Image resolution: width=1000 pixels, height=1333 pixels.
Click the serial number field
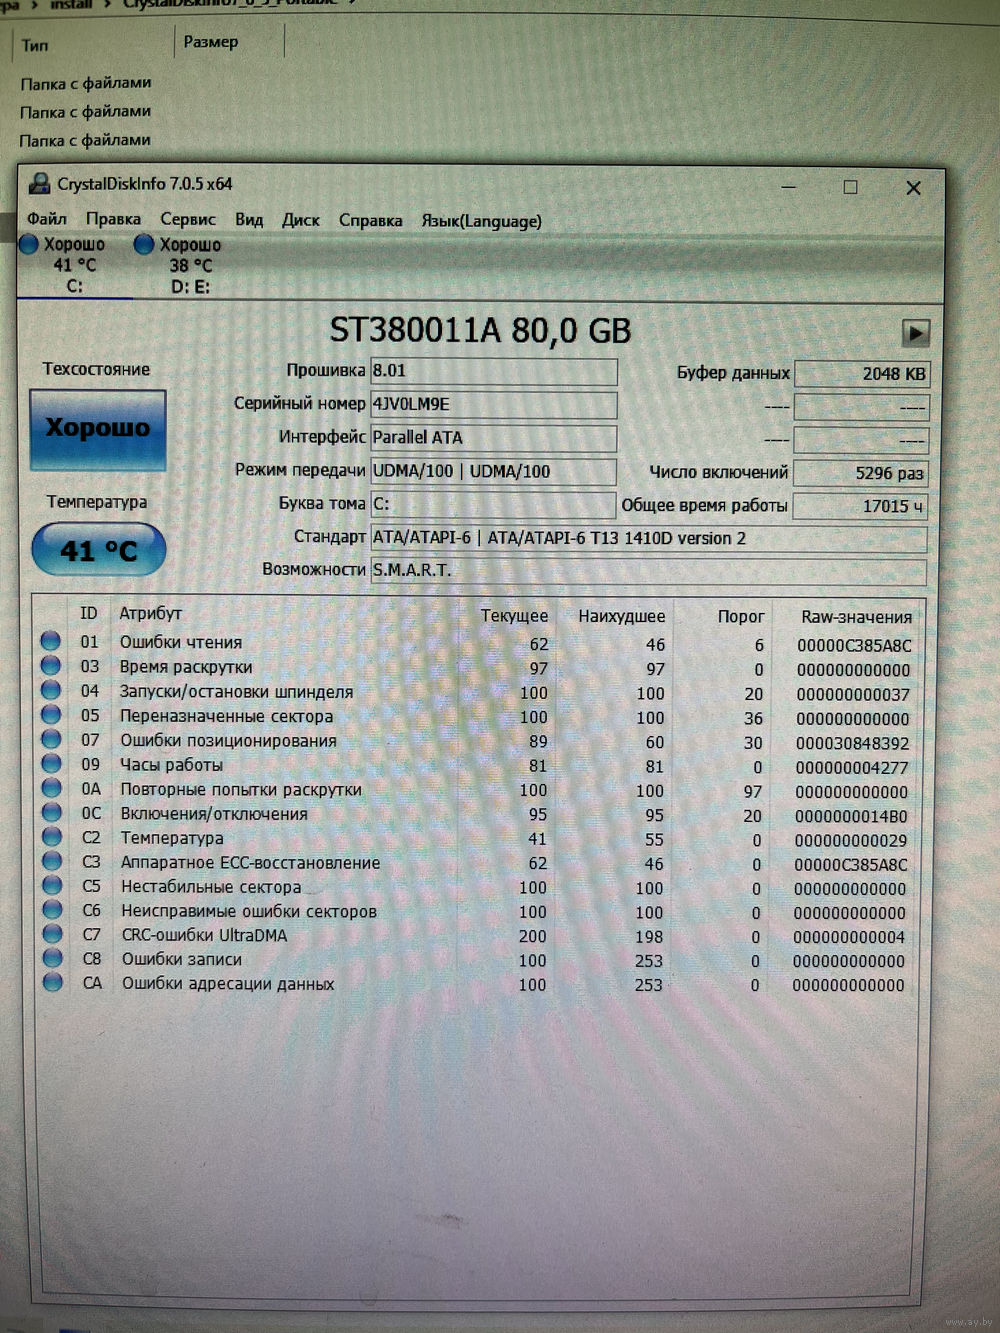tap(493, 404)
